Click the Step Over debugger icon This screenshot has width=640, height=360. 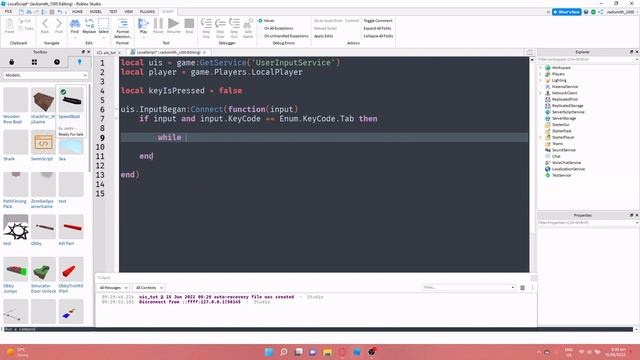coord(220,23)
